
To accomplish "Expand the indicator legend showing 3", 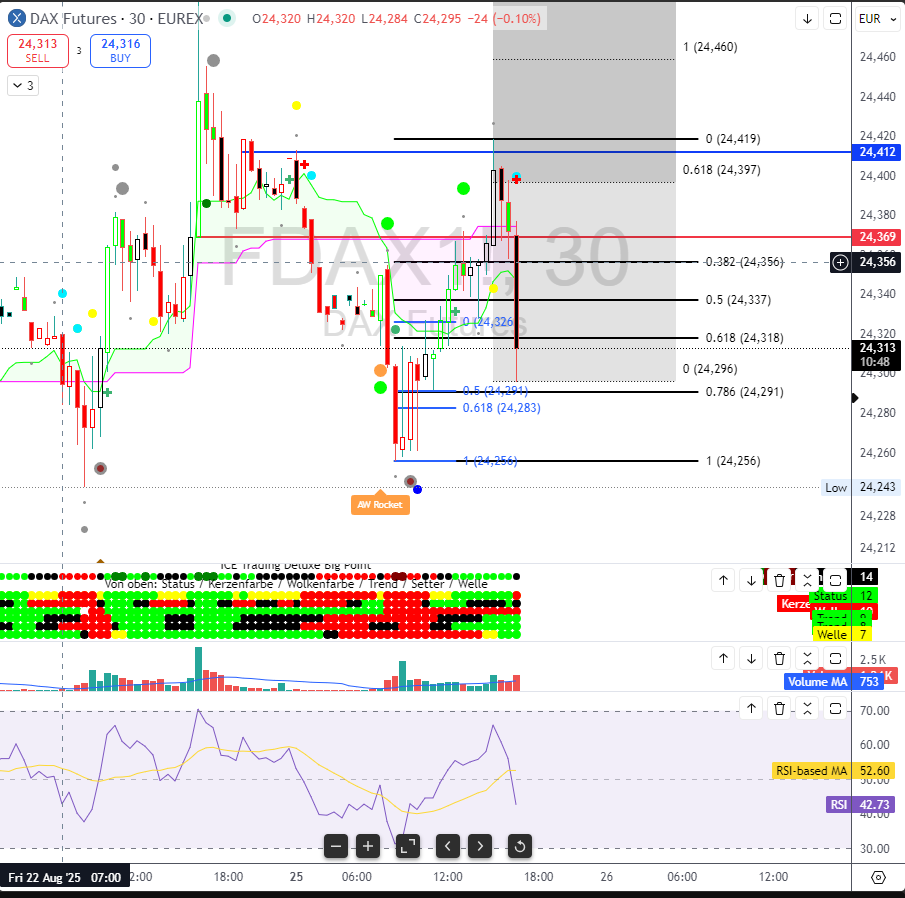I will (23, 86).
